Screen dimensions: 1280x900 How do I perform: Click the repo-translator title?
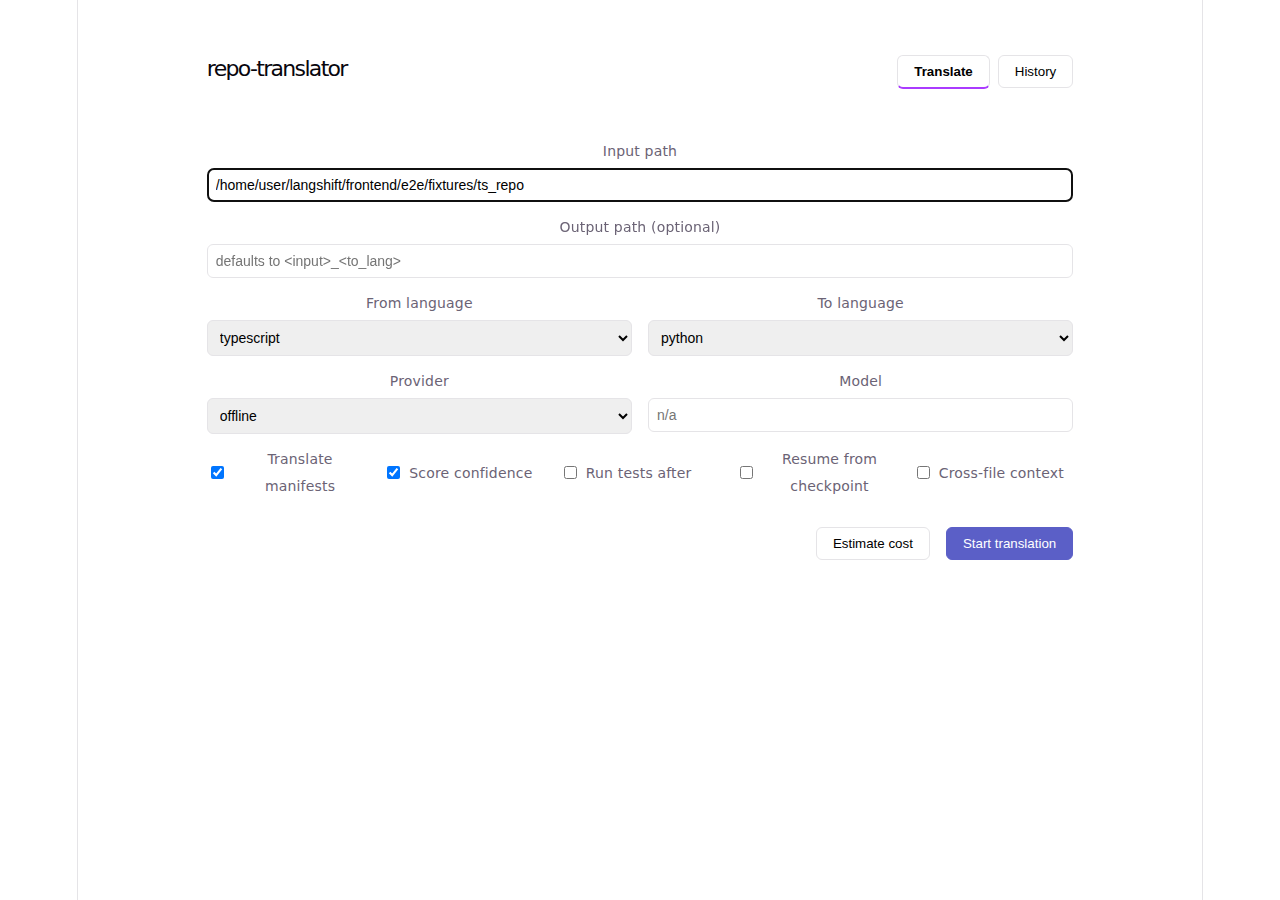[x=277, y=69]
